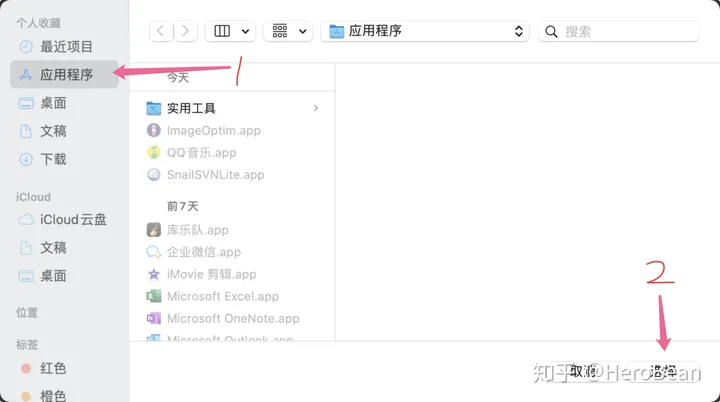Click the 搜索 search field

click(618, 31)
